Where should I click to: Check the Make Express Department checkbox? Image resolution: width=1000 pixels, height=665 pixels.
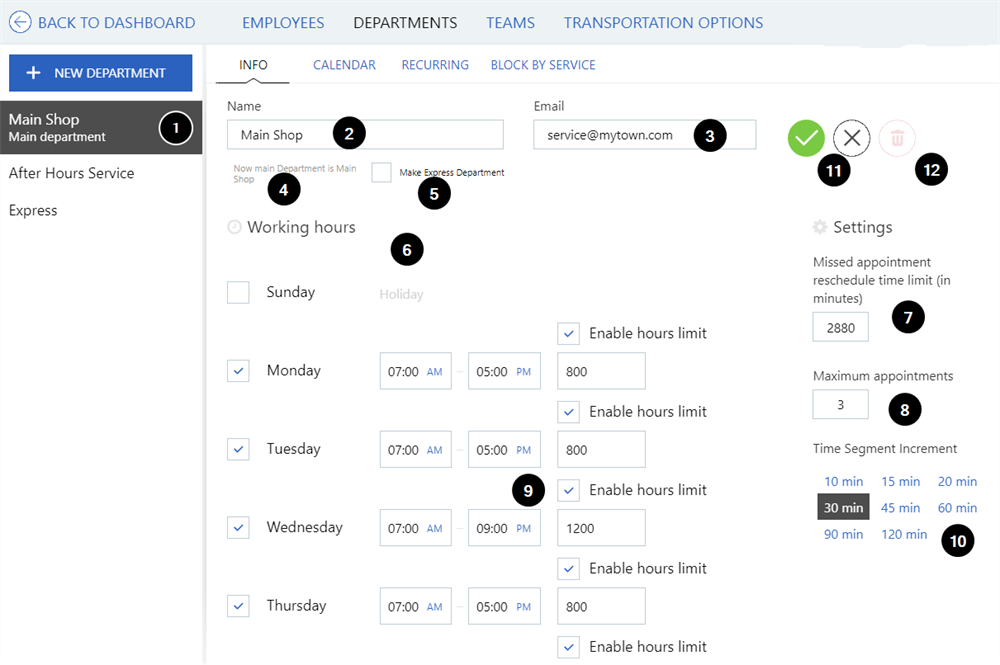pyautogui.click(x=380, y=172)
